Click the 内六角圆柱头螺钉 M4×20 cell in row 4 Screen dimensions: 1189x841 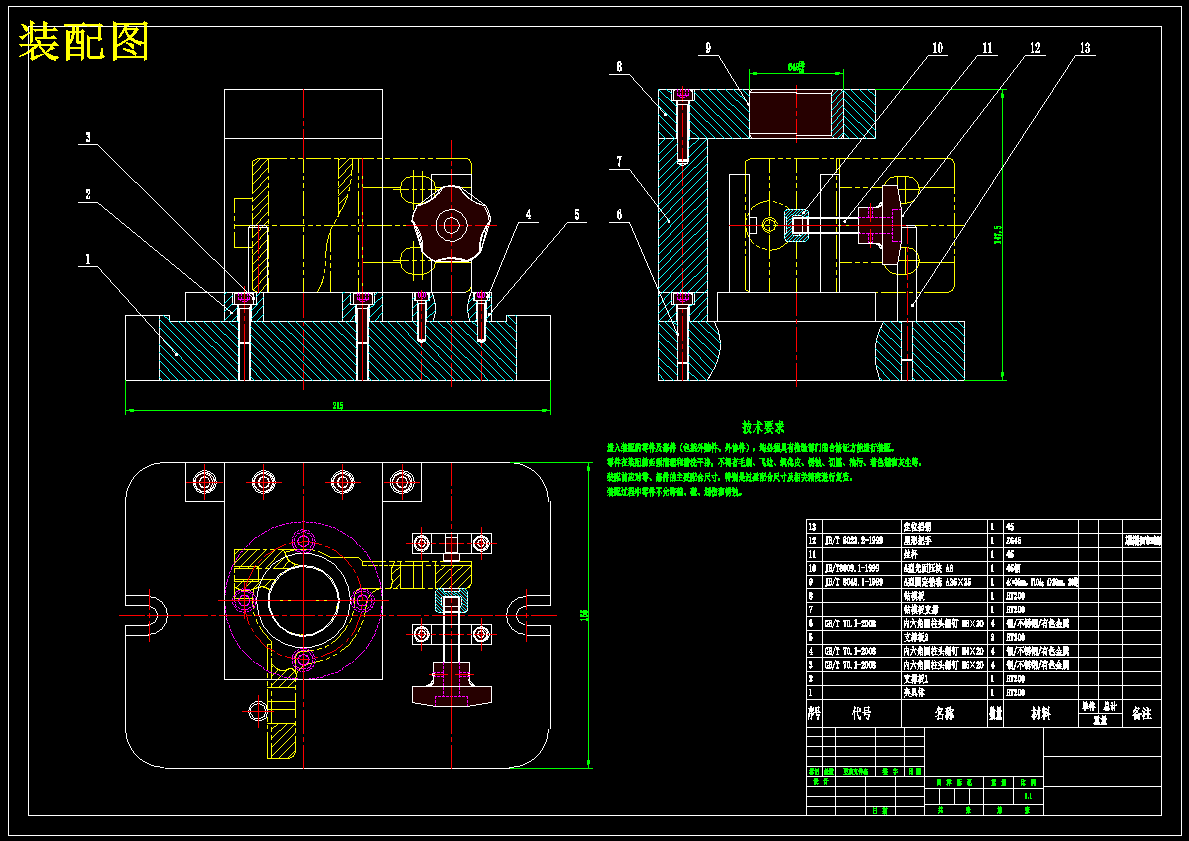(x=943, y=651)
